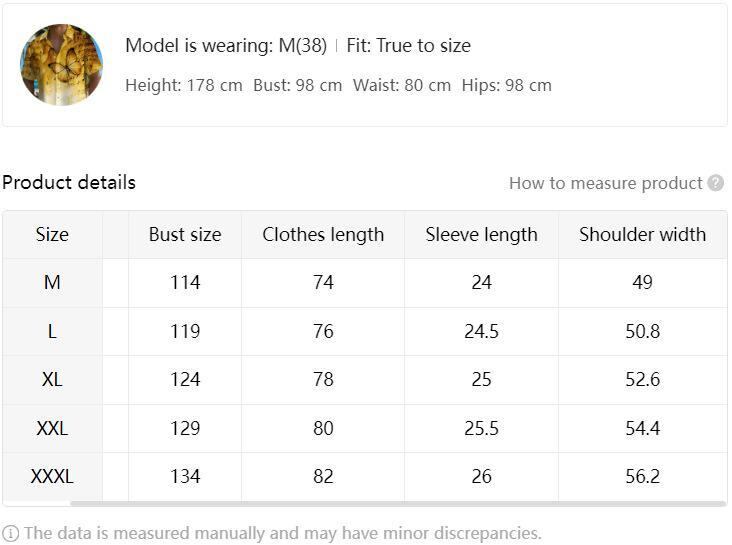This screenshot has width=732, height=545.
Task: Click the Clothes length column header
Action: pos(323,235)
